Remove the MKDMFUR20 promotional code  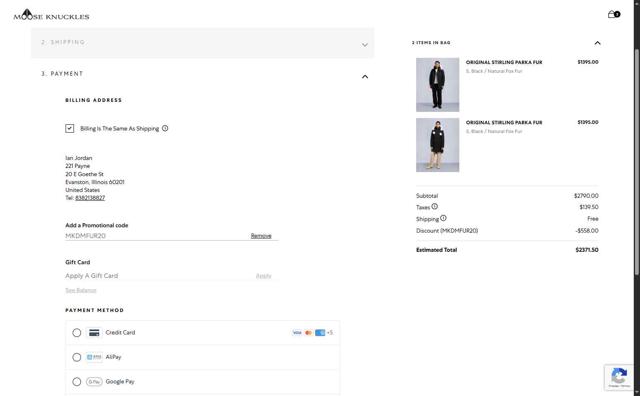(x=261, y=236)
